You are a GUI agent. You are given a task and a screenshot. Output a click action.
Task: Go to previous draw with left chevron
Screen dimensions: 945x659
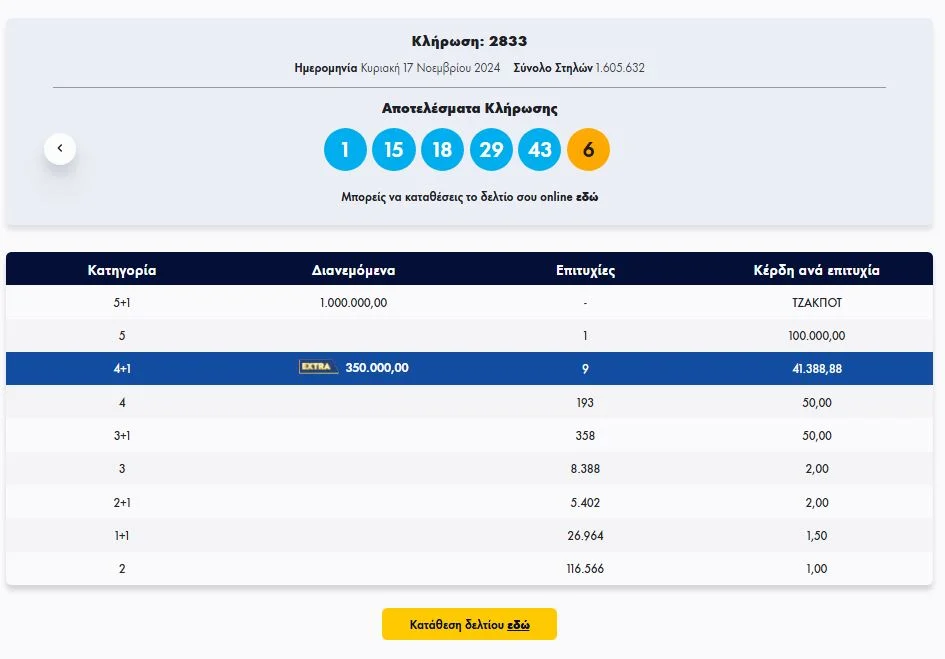click(x=60, y=149)
